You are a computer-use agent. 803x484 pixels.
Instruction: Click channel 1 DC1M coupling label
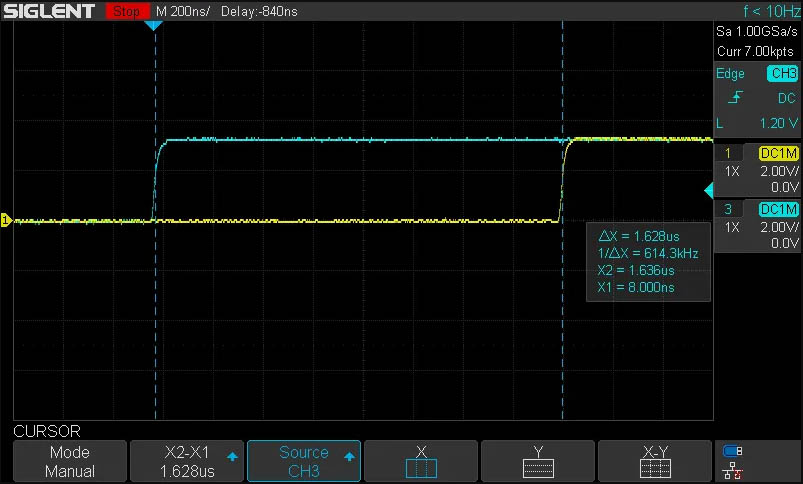(778, 153)
